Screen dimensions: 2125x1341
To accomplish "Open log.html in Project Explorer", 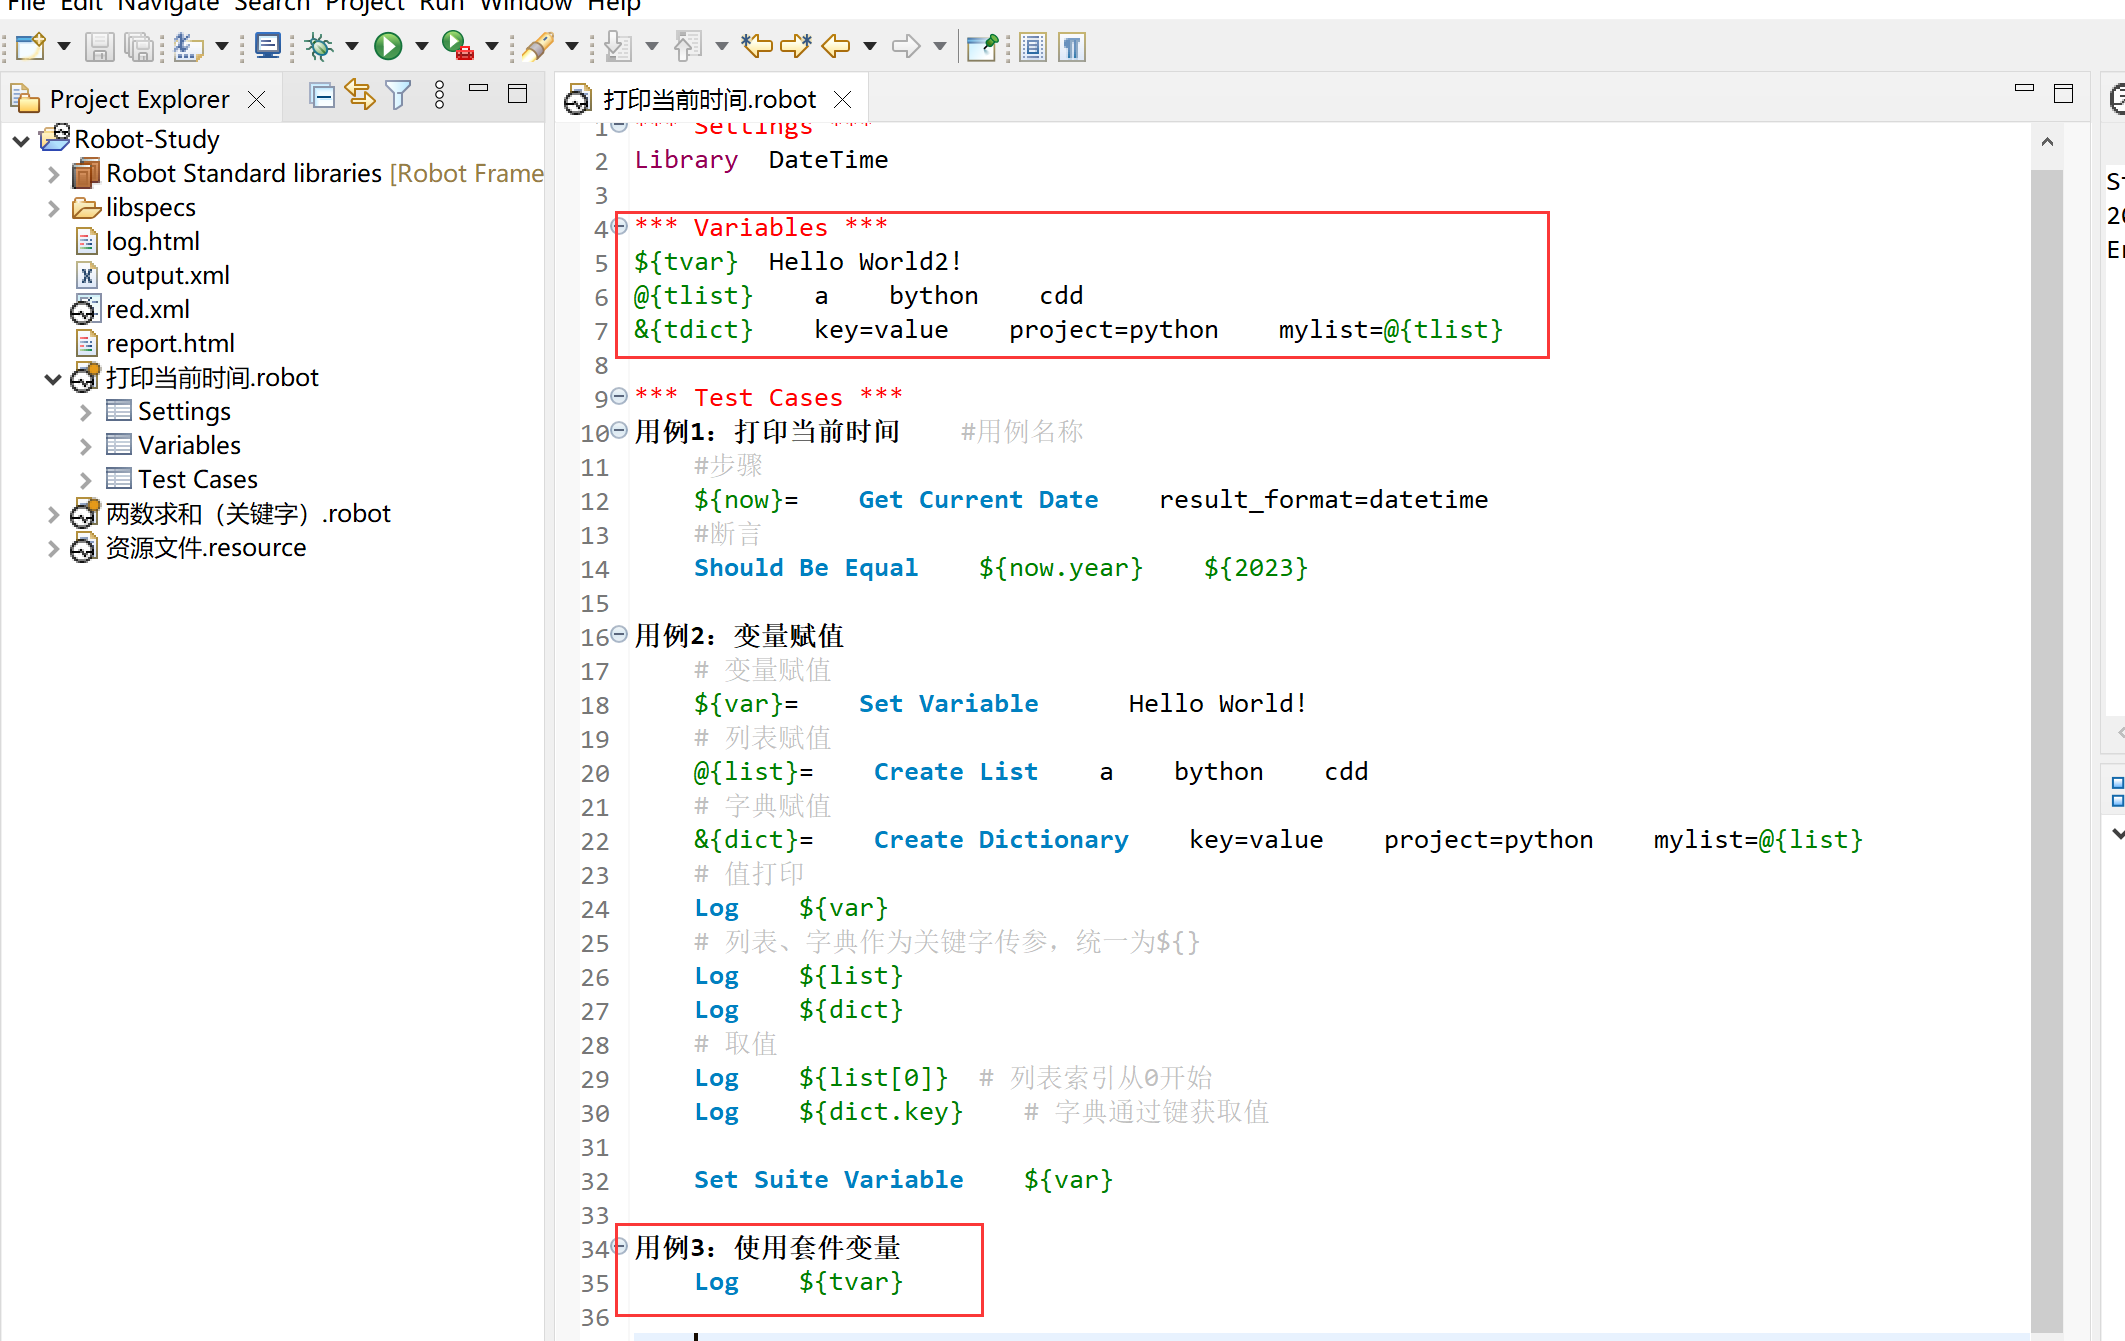I will click(152, 241).
